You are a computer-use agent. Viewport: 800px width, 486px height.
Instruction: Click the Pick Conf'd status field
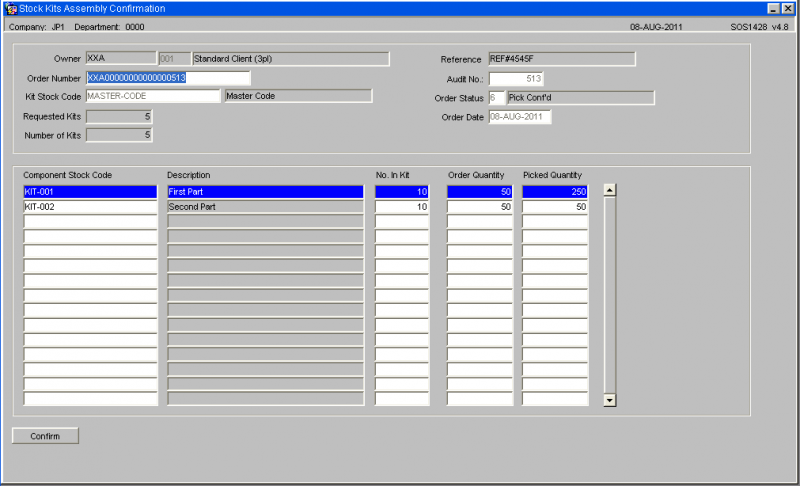[x=581, y=97]
